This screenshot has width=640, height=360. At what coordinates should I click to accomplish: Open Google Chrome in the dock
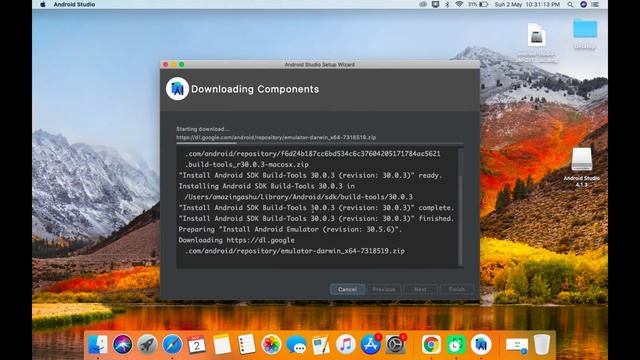tap(431, 345)
